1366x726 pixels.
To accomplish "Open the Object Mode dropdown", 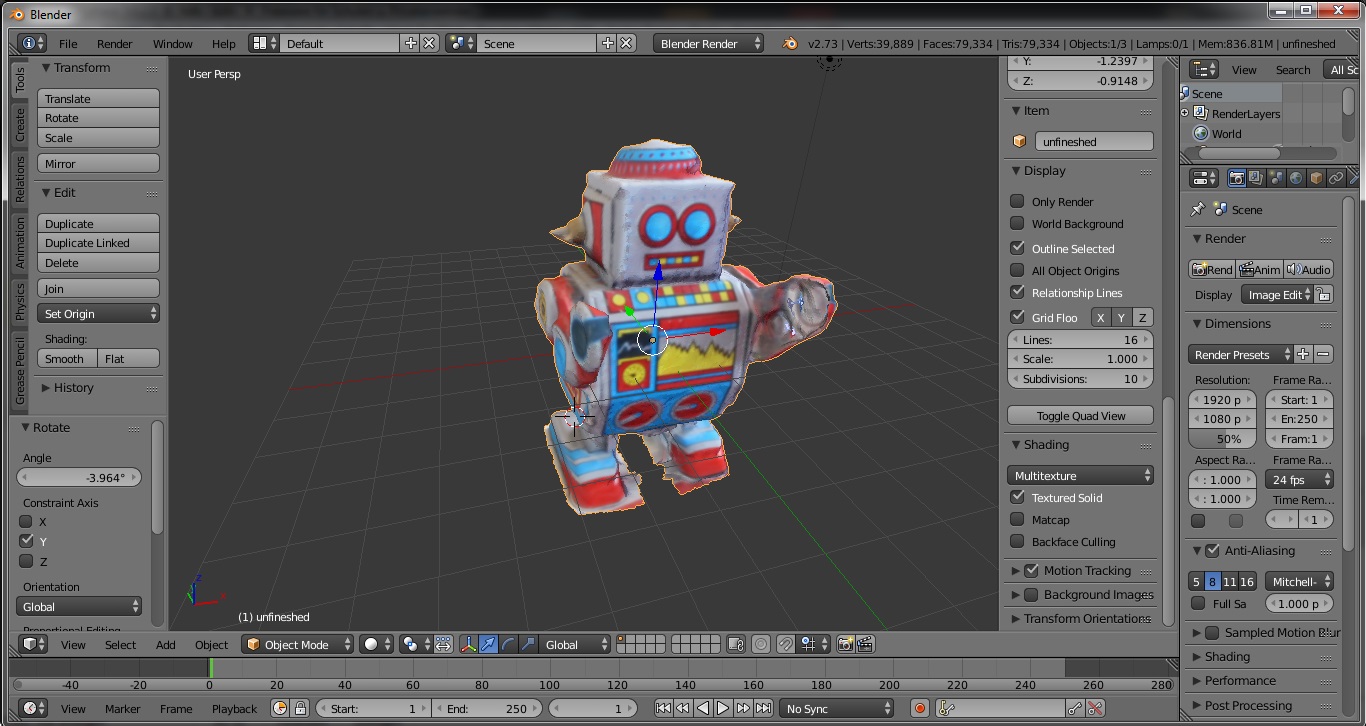I will pyautogui.click(x=299, y=645).
